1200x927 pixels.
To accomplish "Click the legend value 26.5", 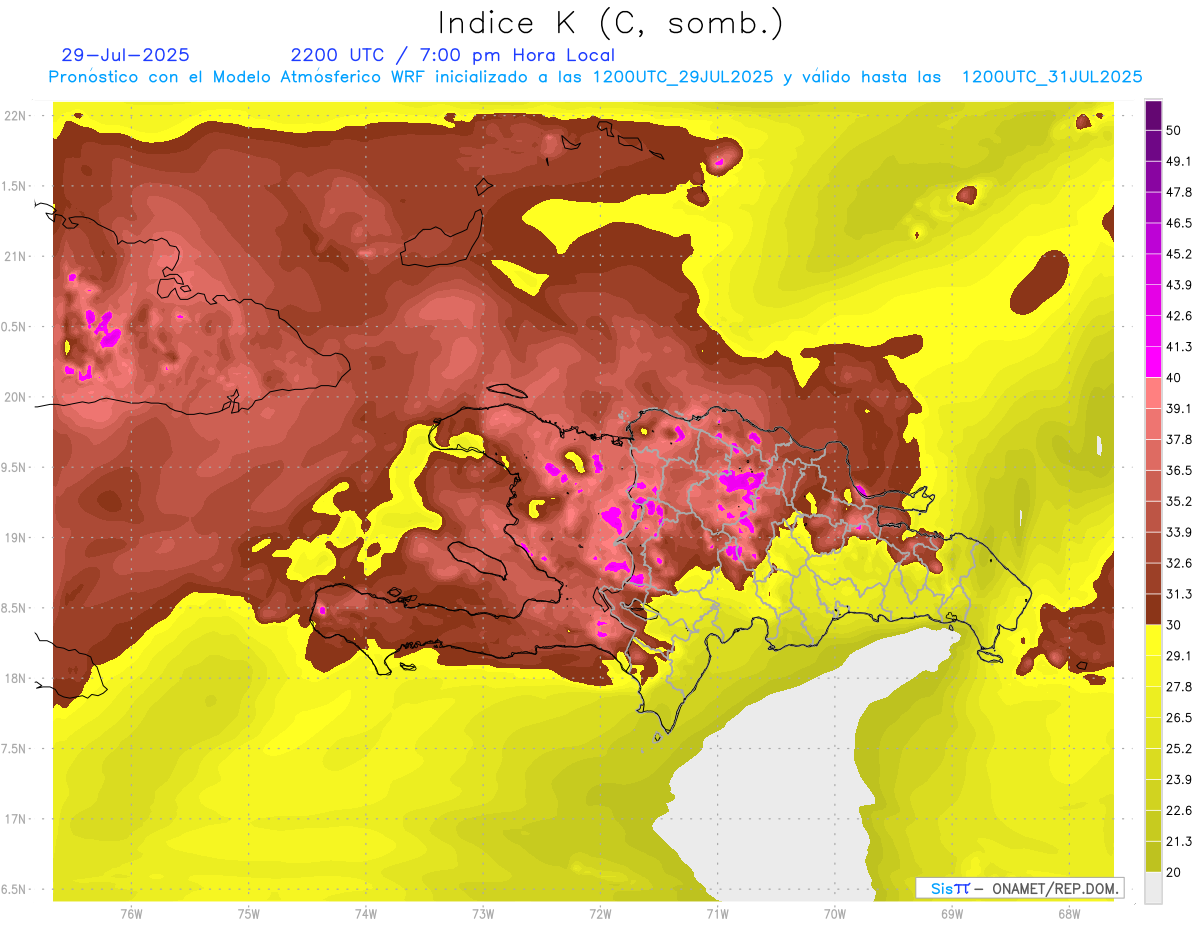I will (1178, 718).
